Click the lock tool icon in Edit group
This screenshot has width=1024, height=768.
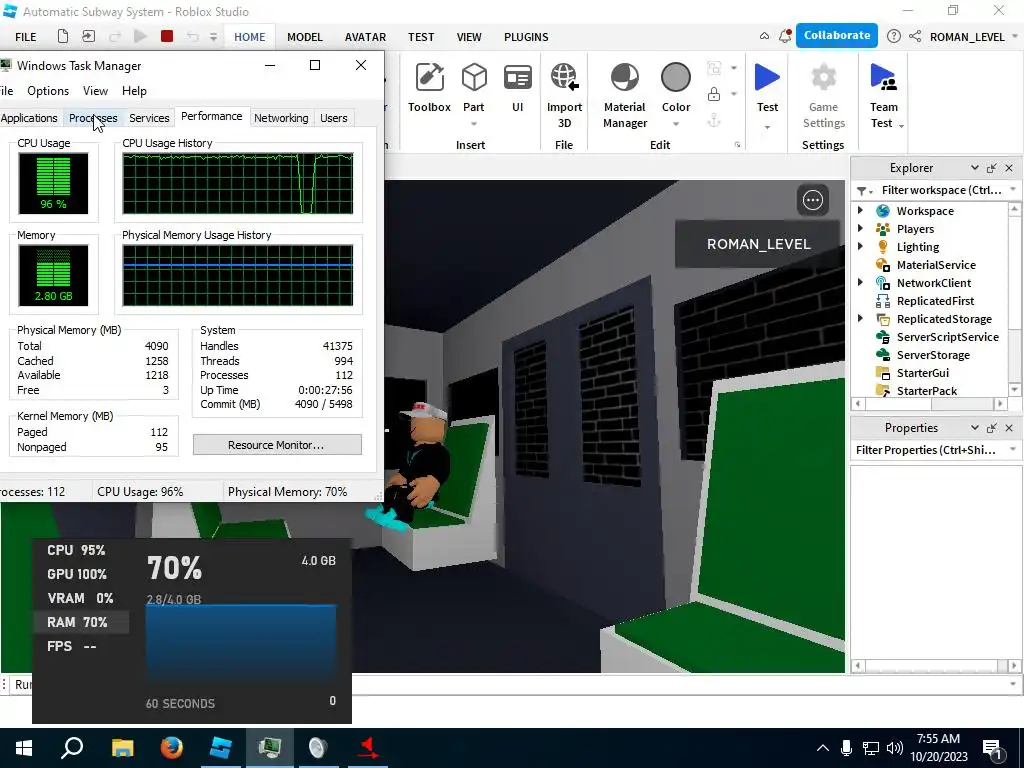(714, 94)
